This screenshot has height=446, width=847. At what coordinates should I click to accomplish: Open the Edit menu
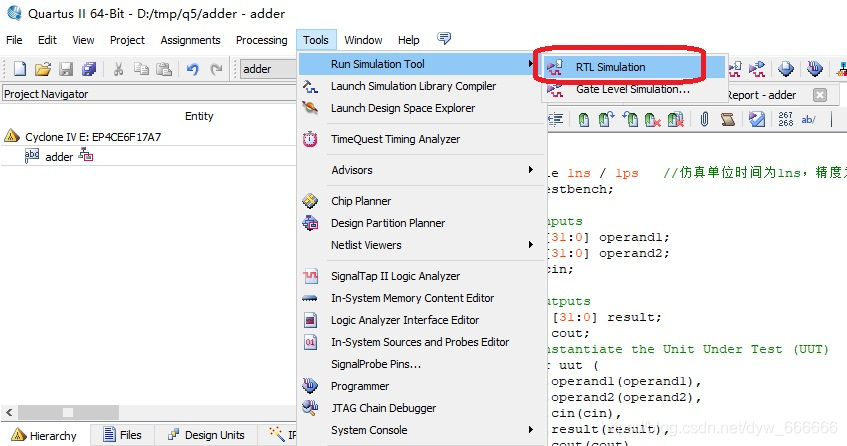click(47, 40)
